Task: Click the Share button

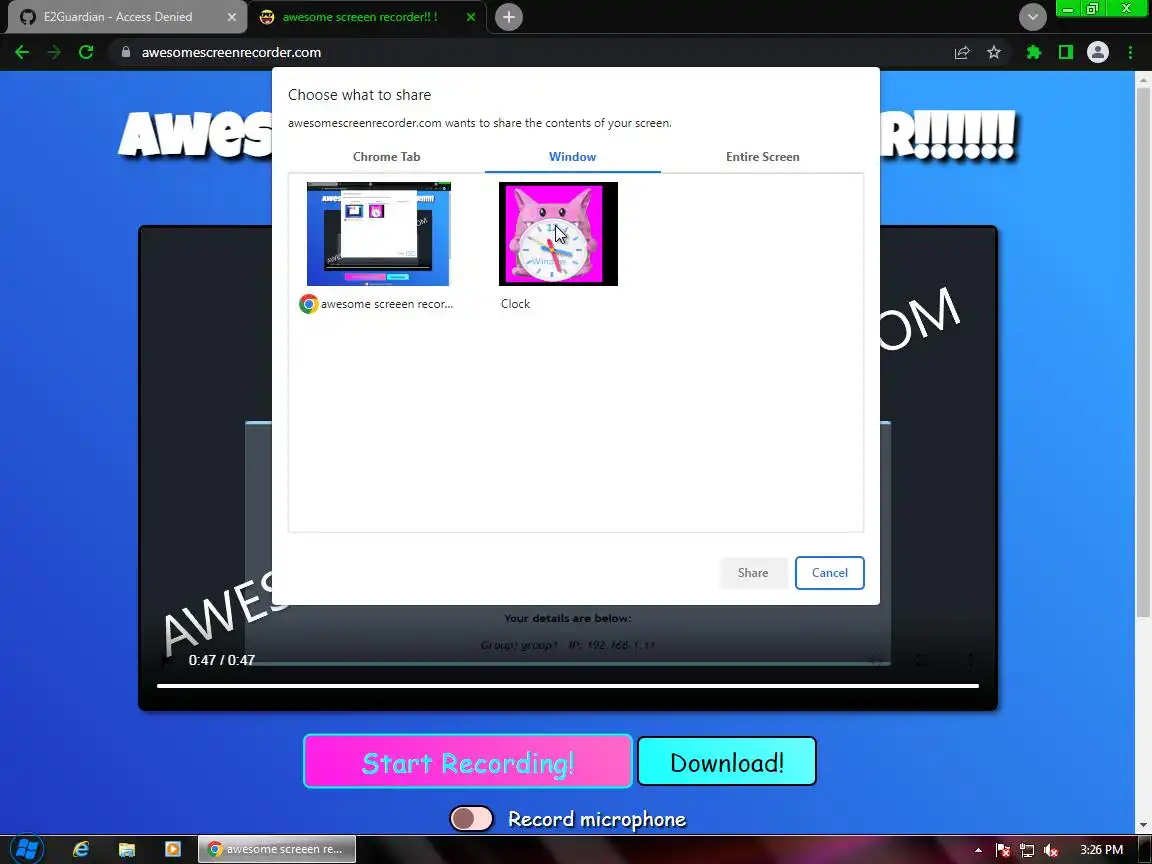Action: 753,572
